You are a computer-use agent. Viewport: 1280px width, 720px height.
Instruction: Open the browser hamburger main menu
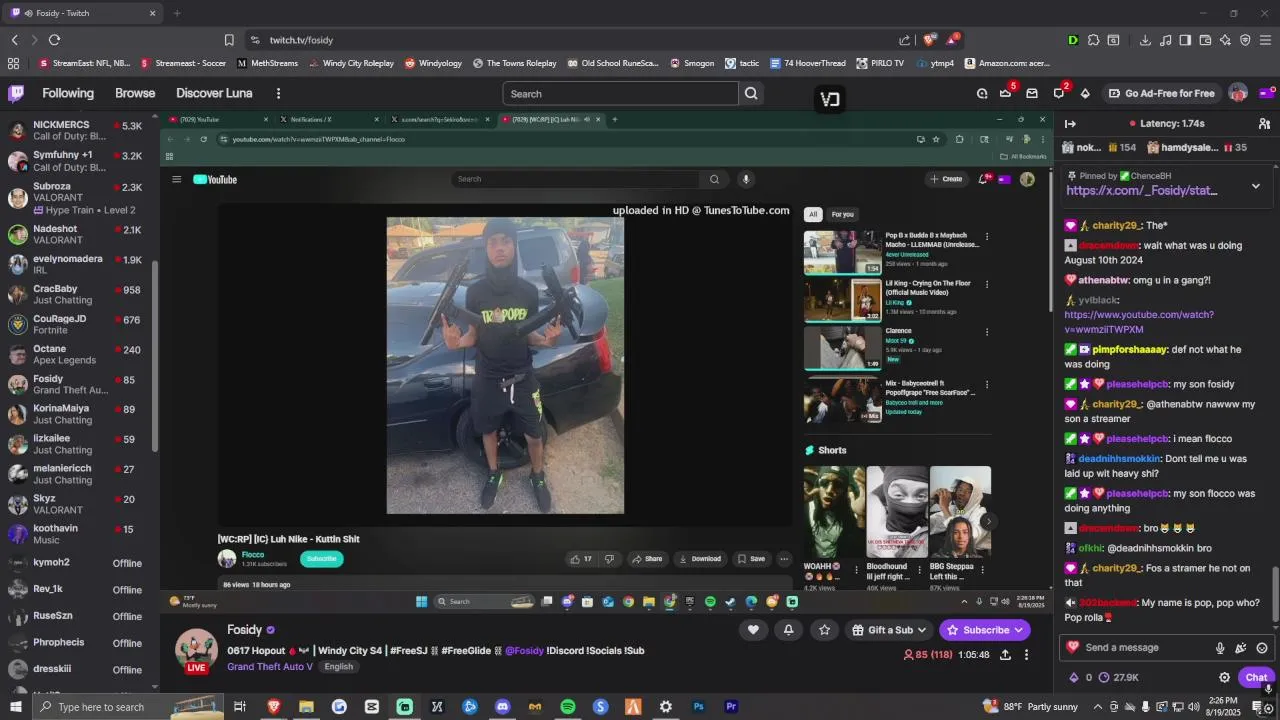click(1266, 40)
